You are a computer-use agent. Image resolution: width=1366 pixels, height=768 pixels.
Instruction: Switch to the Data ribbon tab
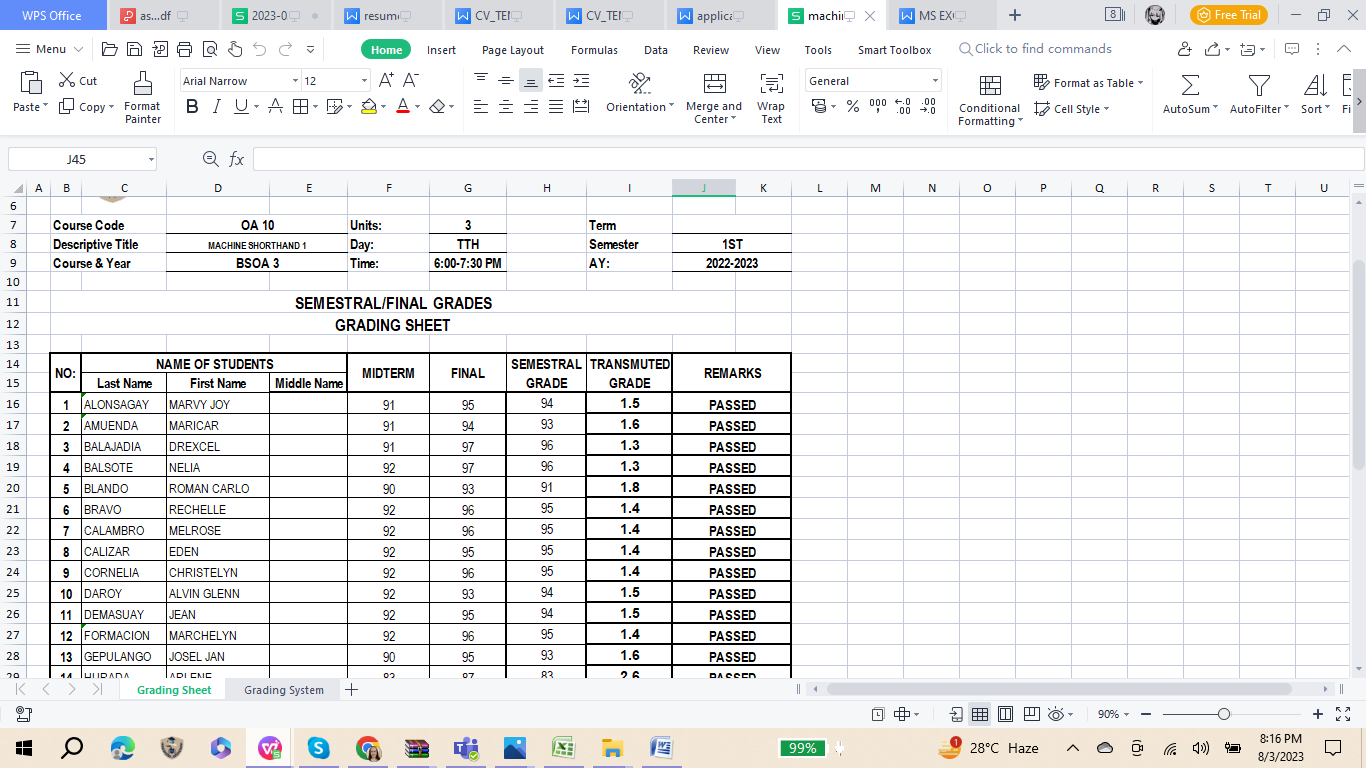(x=656, y=50)
